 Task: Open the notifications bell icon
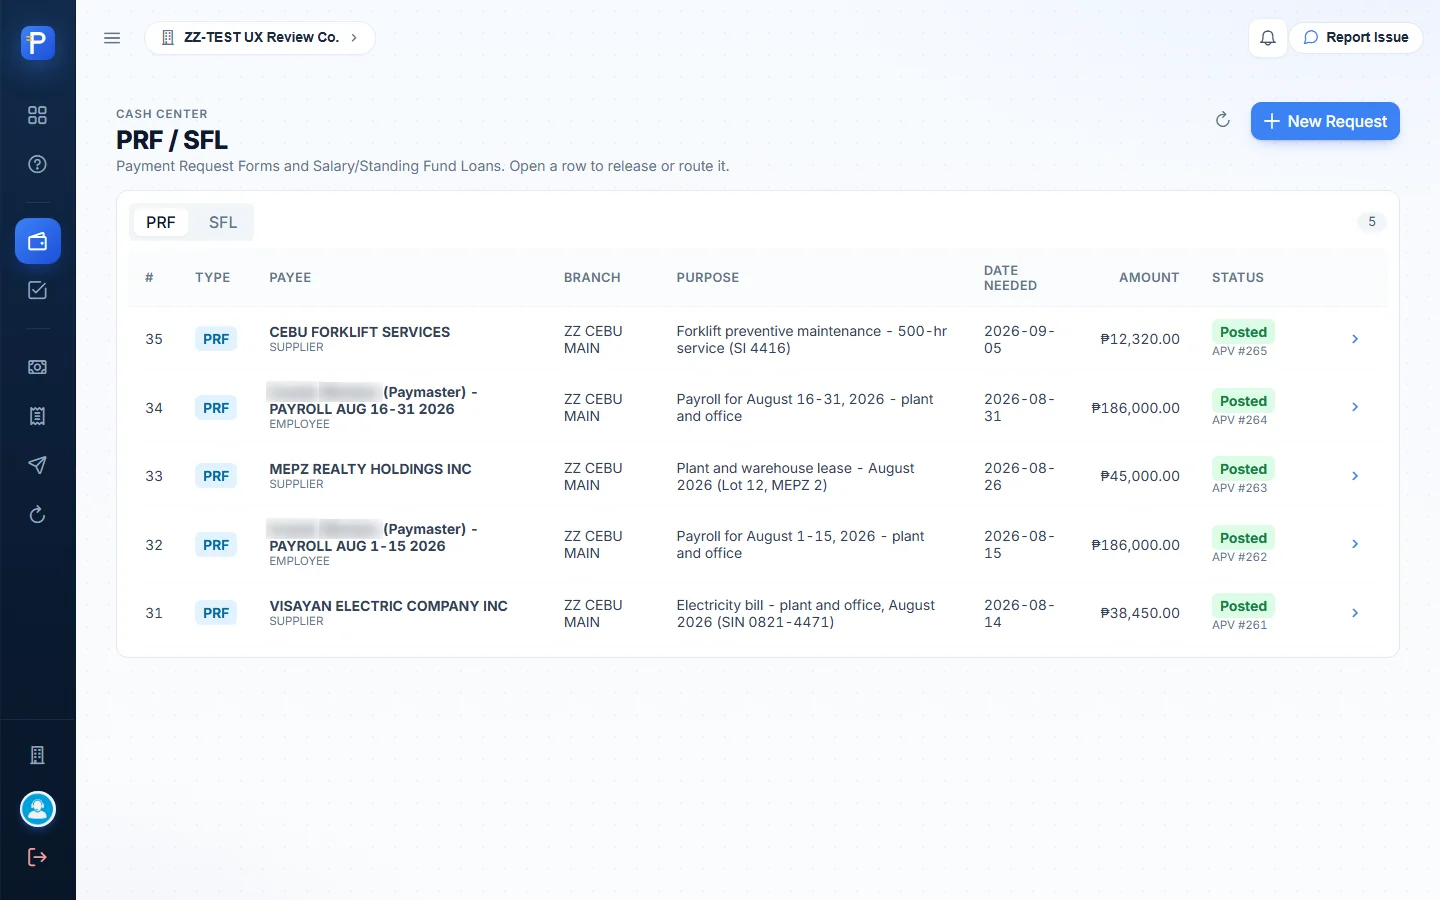(1267, 38)
